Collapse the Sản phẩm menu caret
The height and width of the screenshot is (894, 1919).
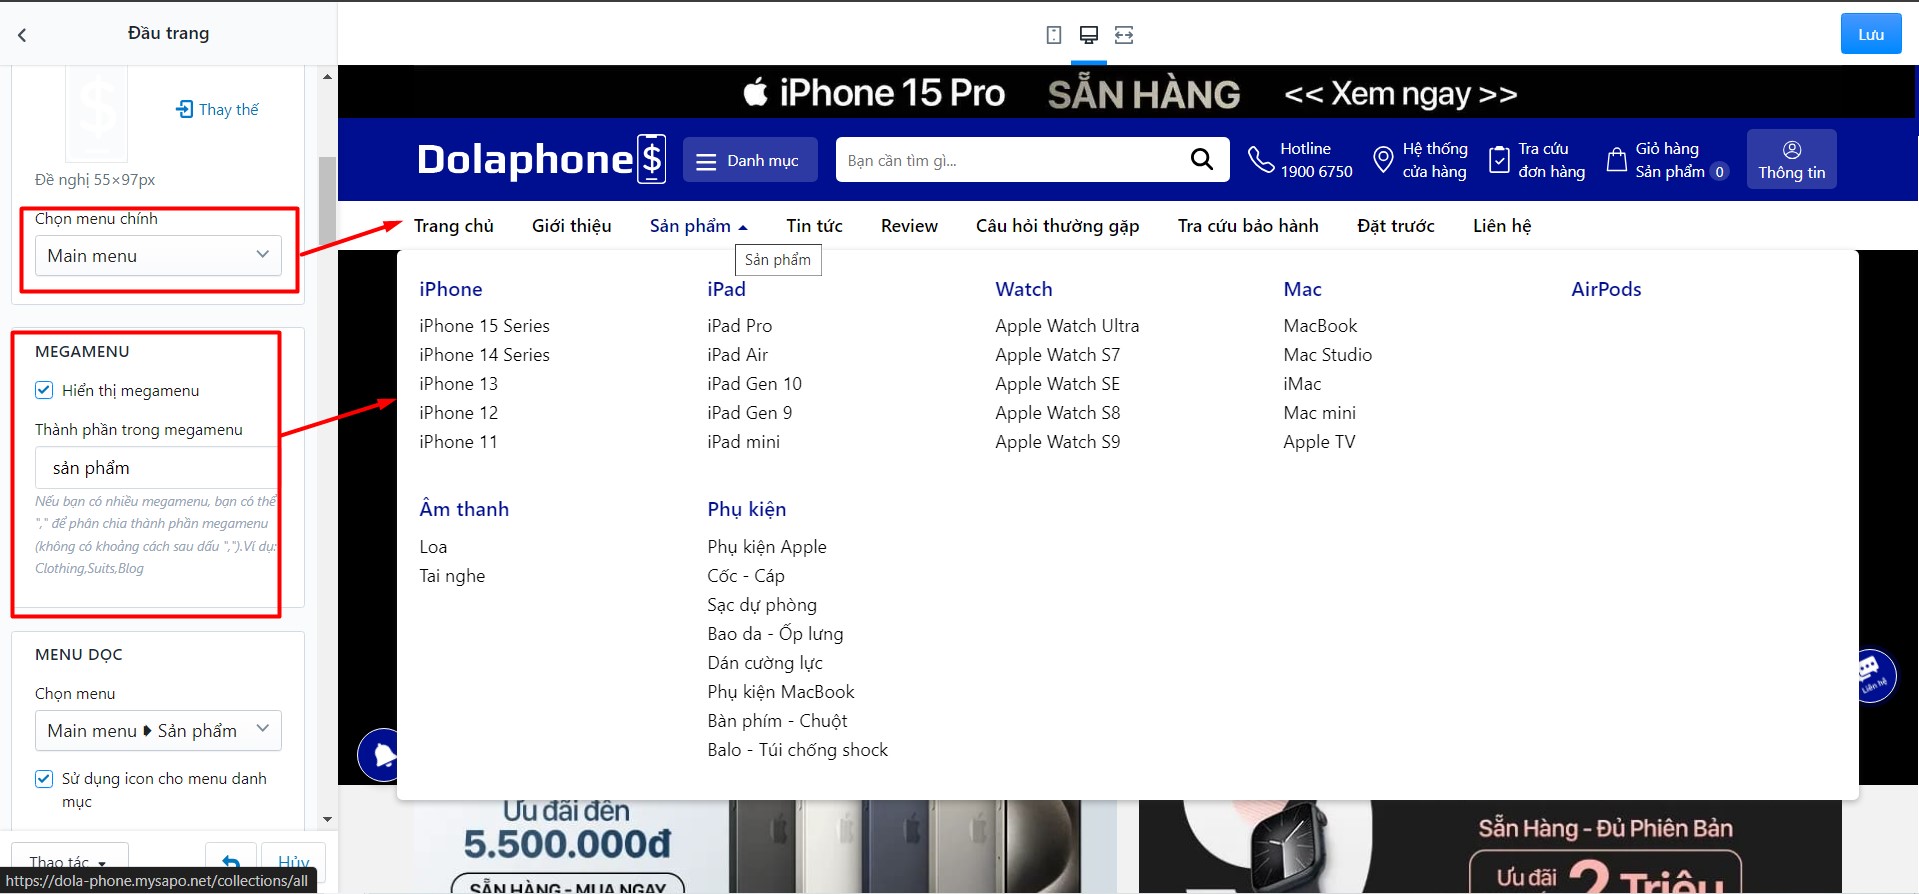(x=743, y=227)
